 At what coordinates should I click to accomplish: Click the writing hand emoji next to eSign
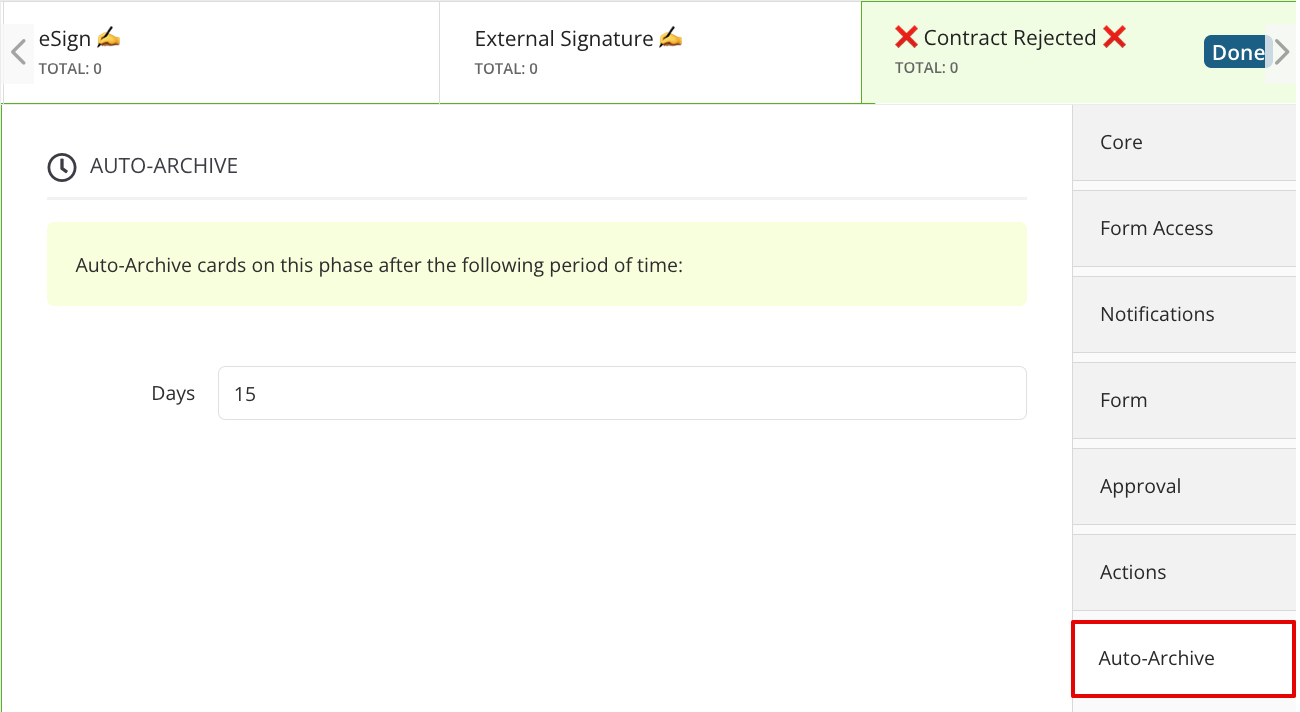109,39
